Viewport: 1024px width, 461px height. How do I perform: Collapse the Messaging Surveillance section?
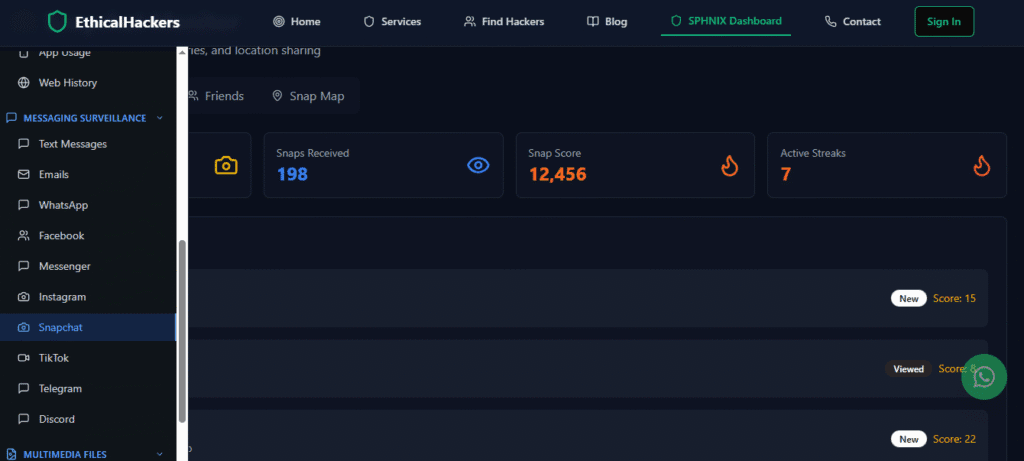(159, 118)
